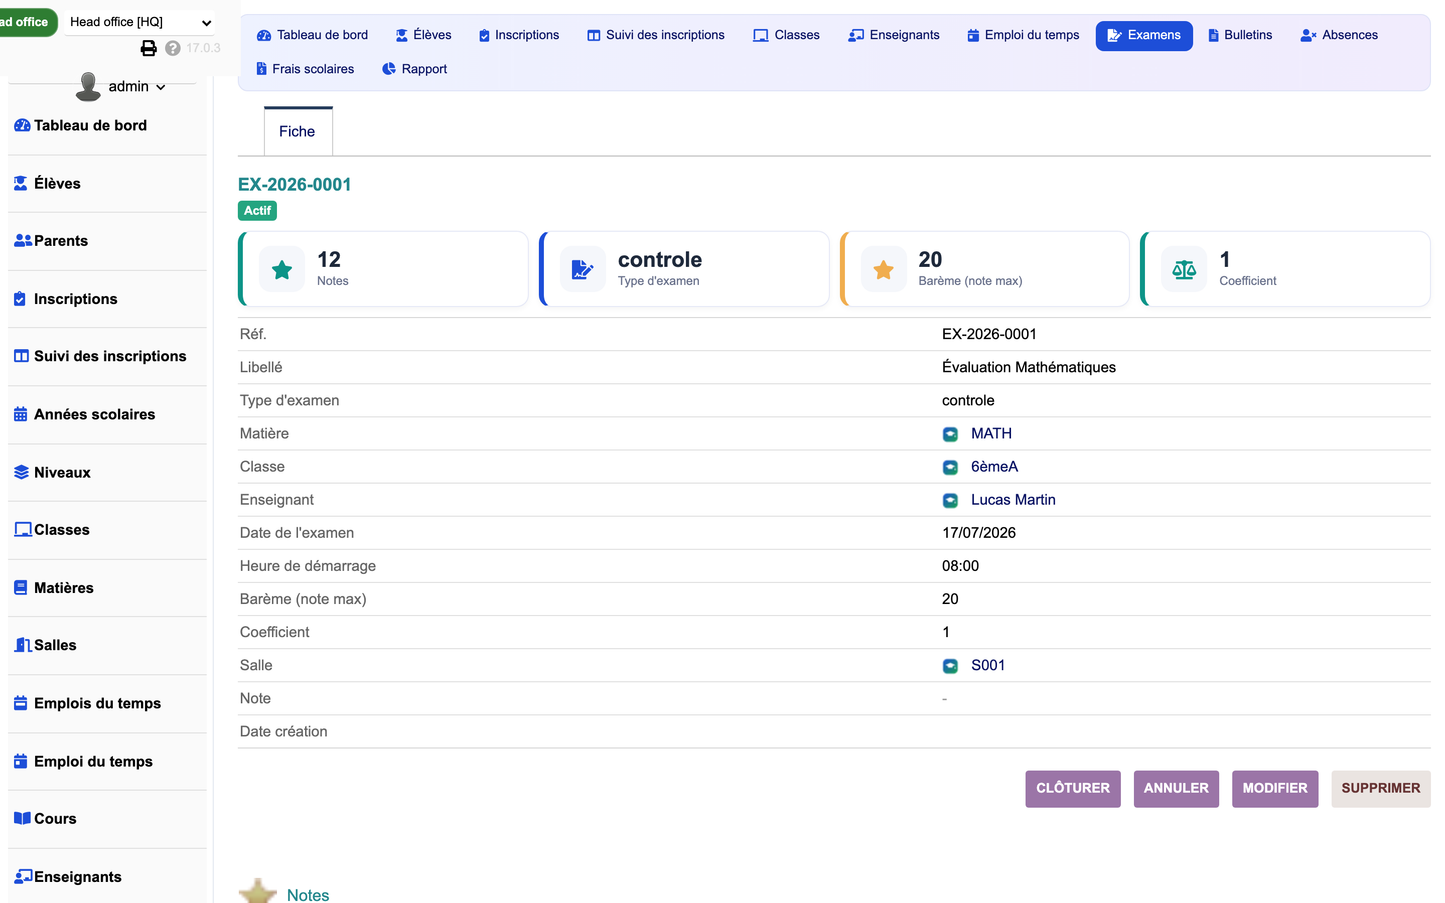This screenshot has width=1445, height=903.
Task: Go to Absences in the top menu
Action: [1339, 35]
